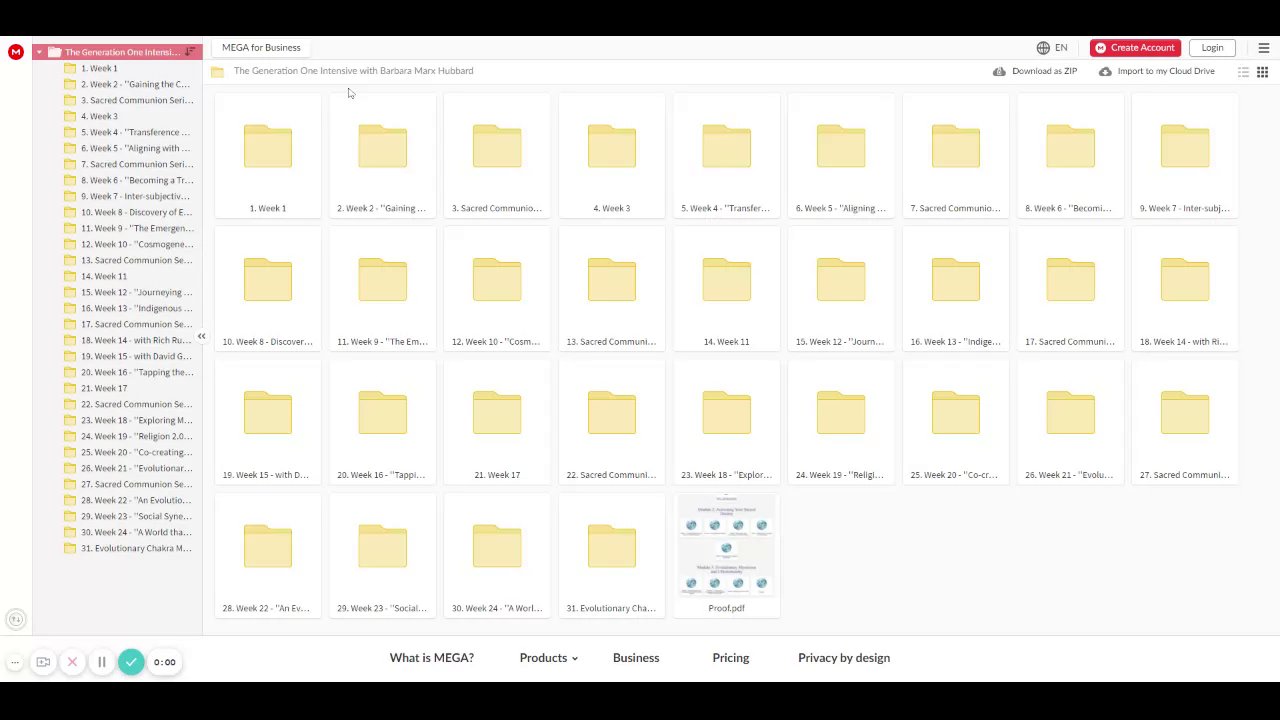Click the sort order icon in tree header

click(x=190, y=52)
